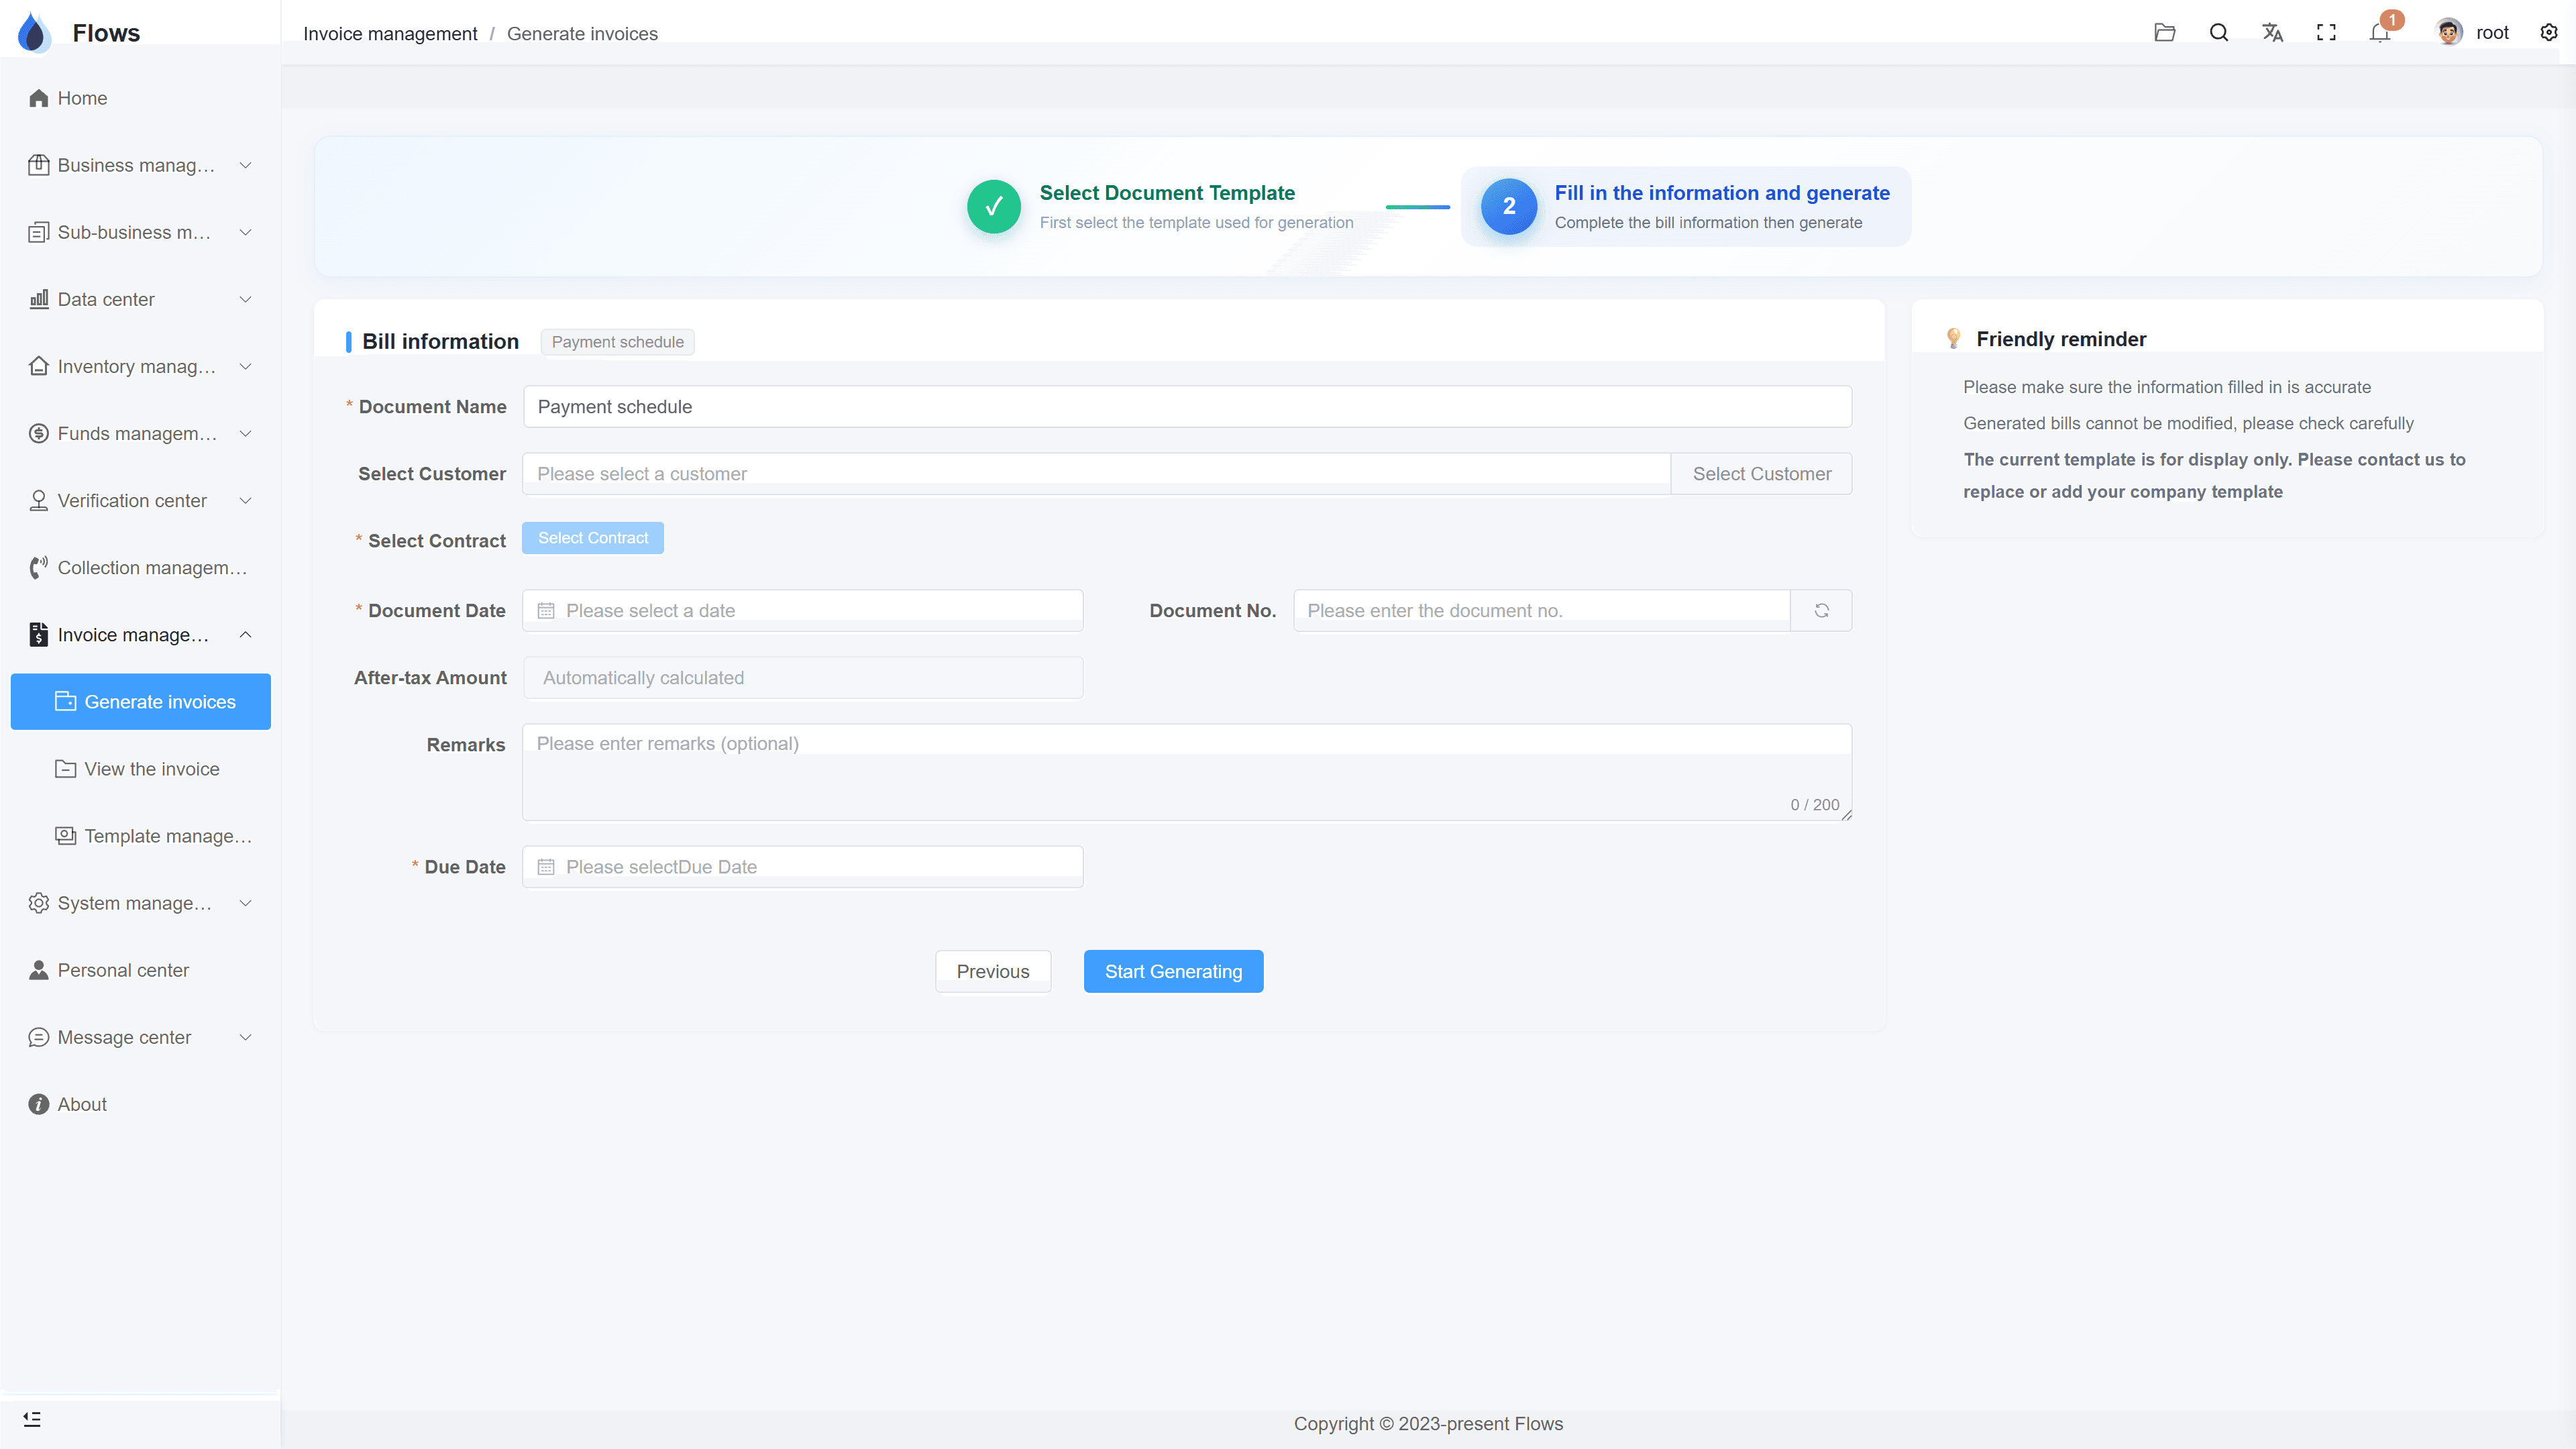Viewport: 2576px width, 1449px height.
Task: Expand Business management chevron
Action: 245,165
